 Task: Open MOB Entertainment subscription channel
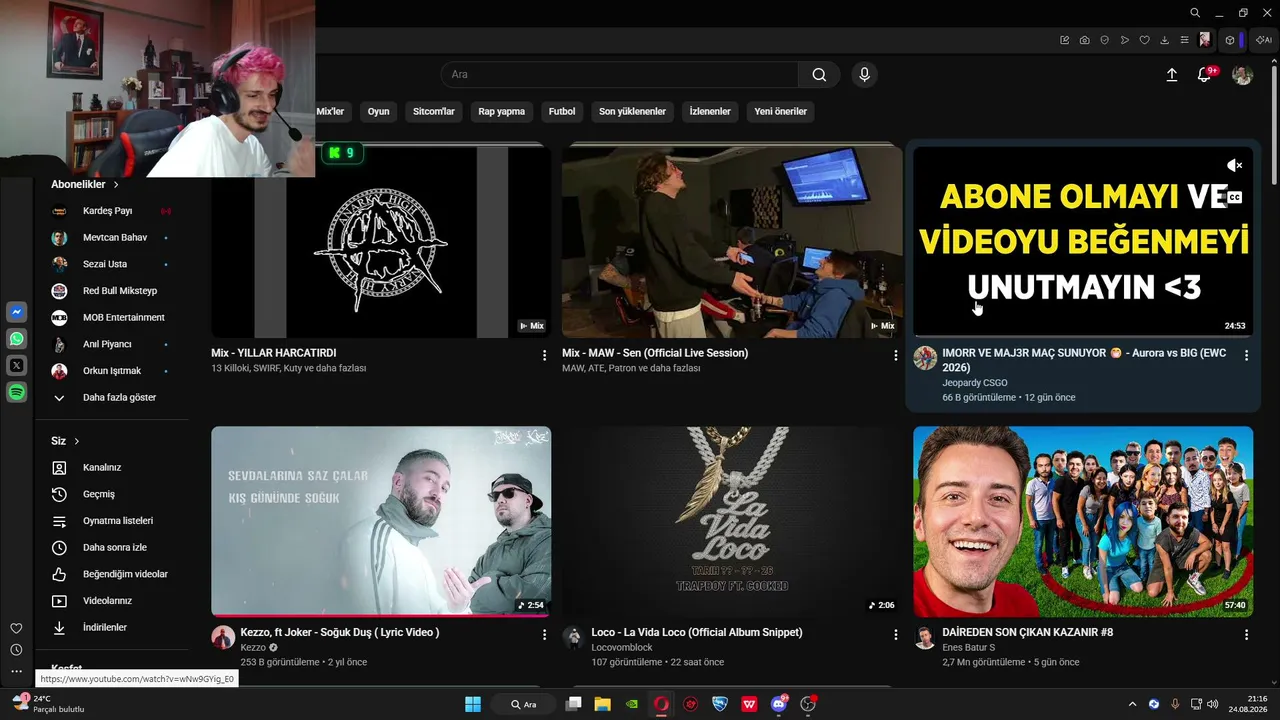click(x=110, y=318)
